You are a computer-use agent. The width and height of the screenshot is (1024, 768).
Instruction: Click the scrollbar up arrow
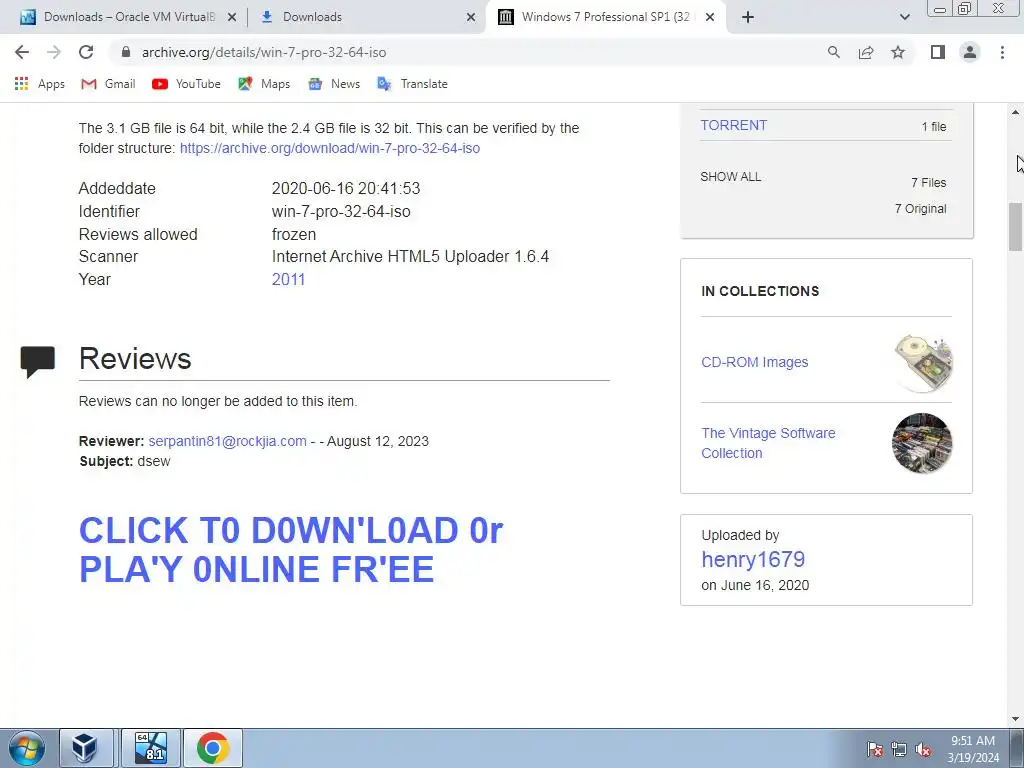(x=1015, y=112)
